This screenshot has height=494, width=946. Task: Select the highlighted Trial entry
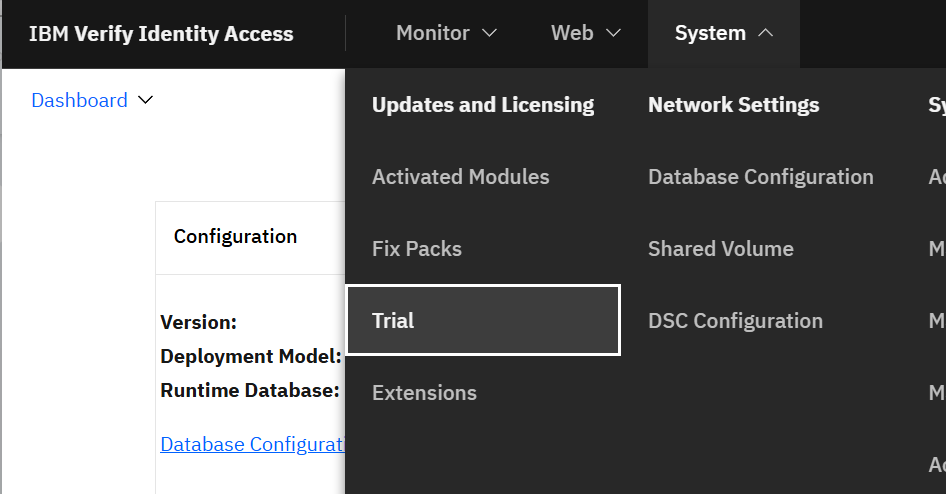[483, 320]
